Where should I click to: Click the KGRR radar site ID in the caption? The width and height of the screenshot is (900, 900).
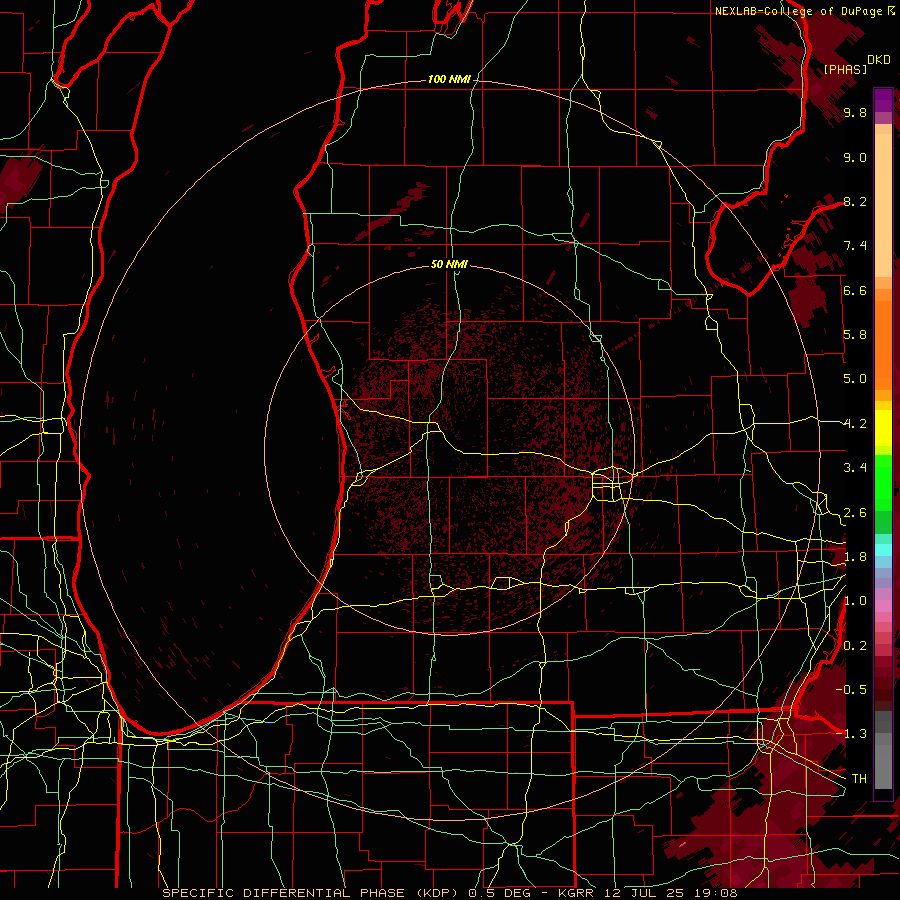[578, 893]
